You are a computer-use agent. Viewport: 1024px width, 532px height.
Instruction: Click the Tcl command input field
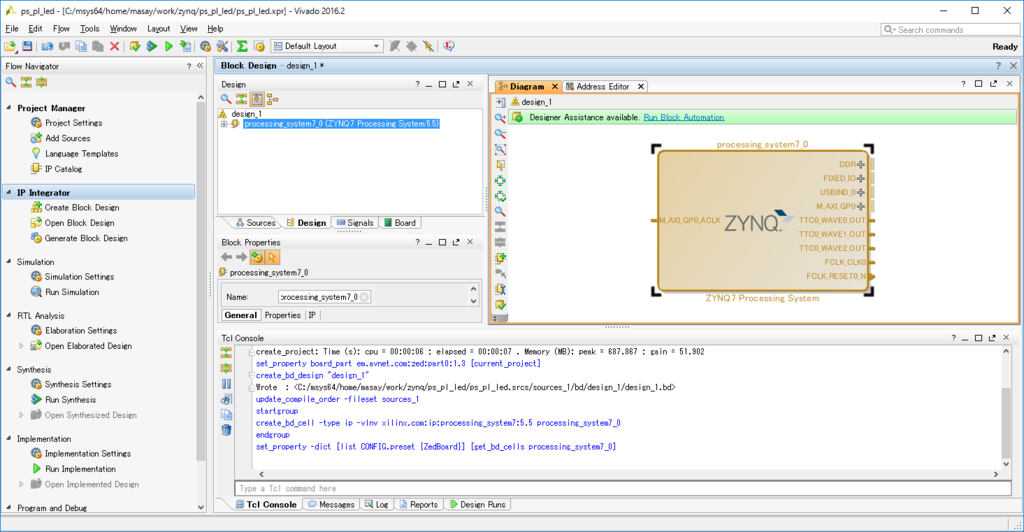(x=622, y=488)
